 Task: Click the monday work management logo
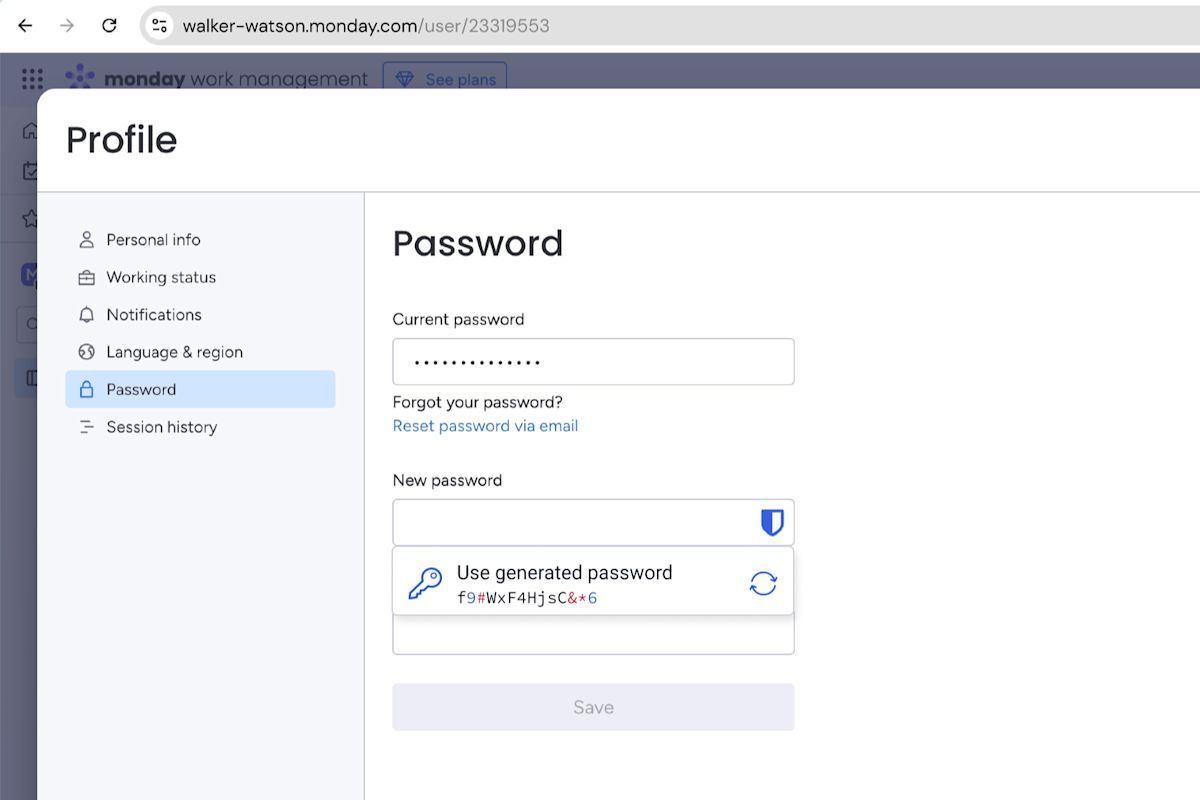tap(216, 79)
